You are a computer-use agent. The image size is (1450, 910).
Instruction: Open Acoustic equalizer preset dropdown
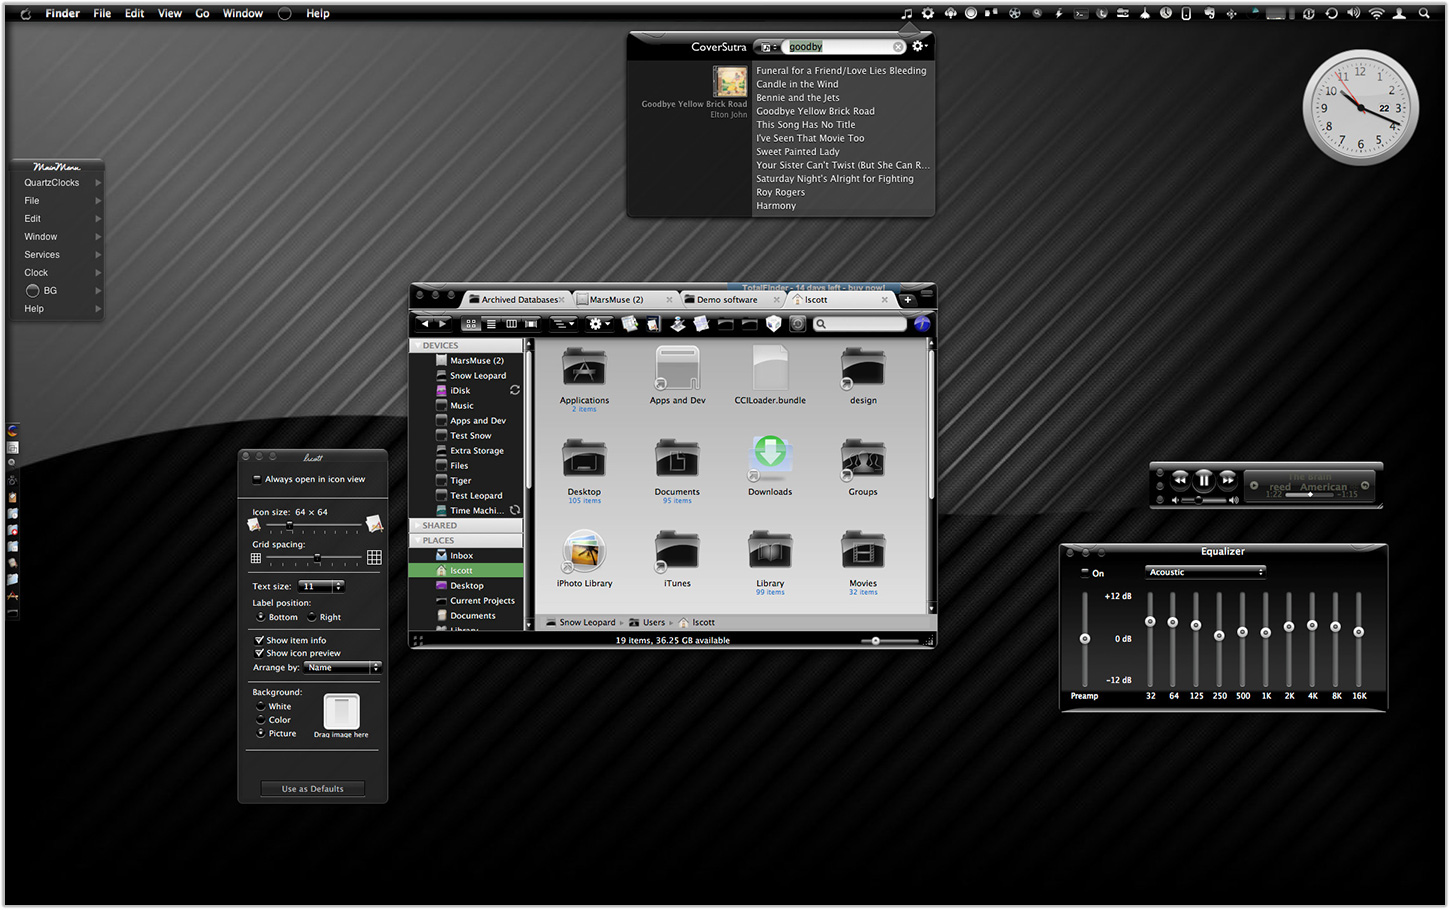[x=1206, y=572]
